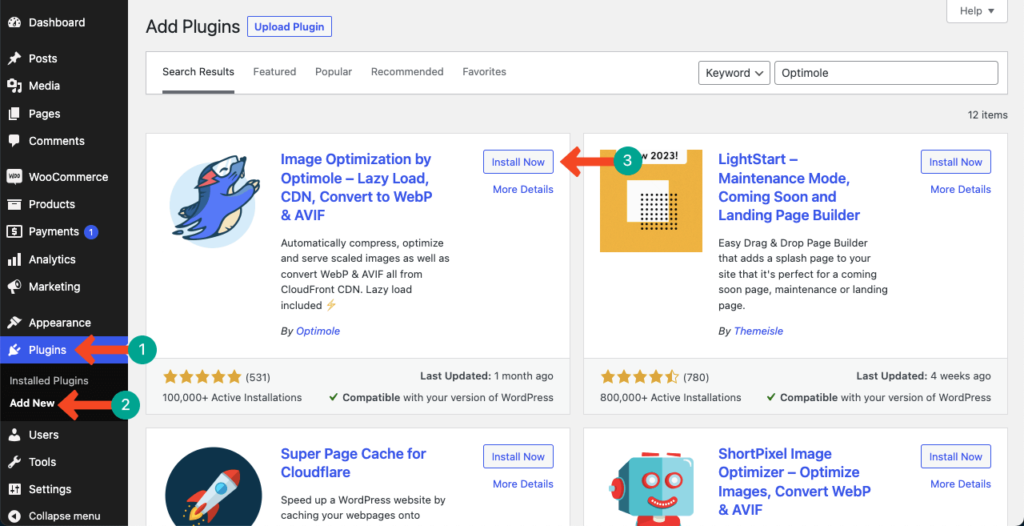Open More Details for ShortPixel
This screenshot has height=526, width=1024.
click(960, 484)
